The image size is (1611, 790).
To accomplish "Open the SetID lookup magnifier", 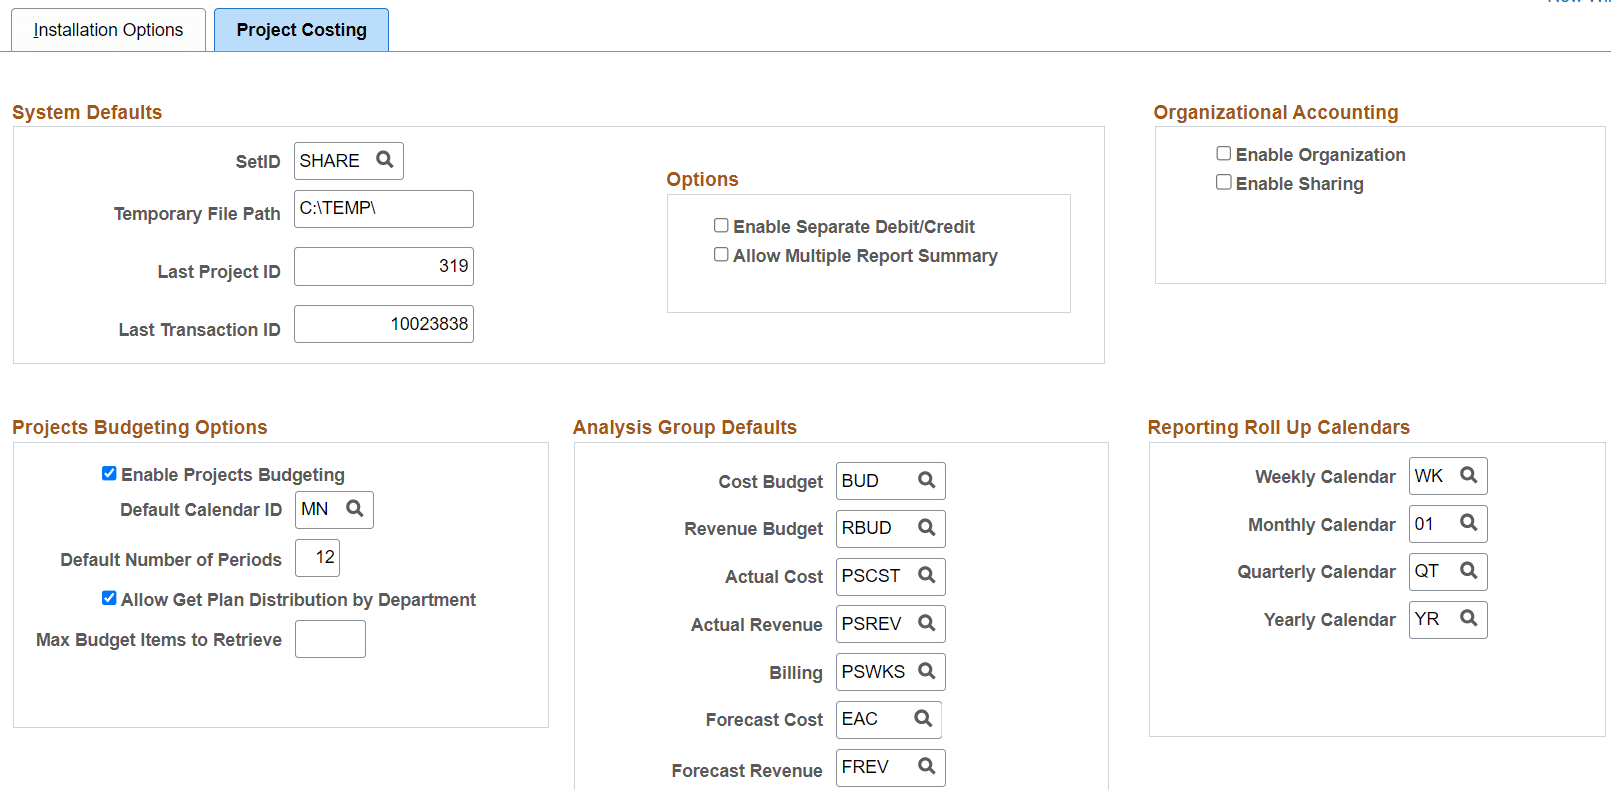I will tap(385, 160).
